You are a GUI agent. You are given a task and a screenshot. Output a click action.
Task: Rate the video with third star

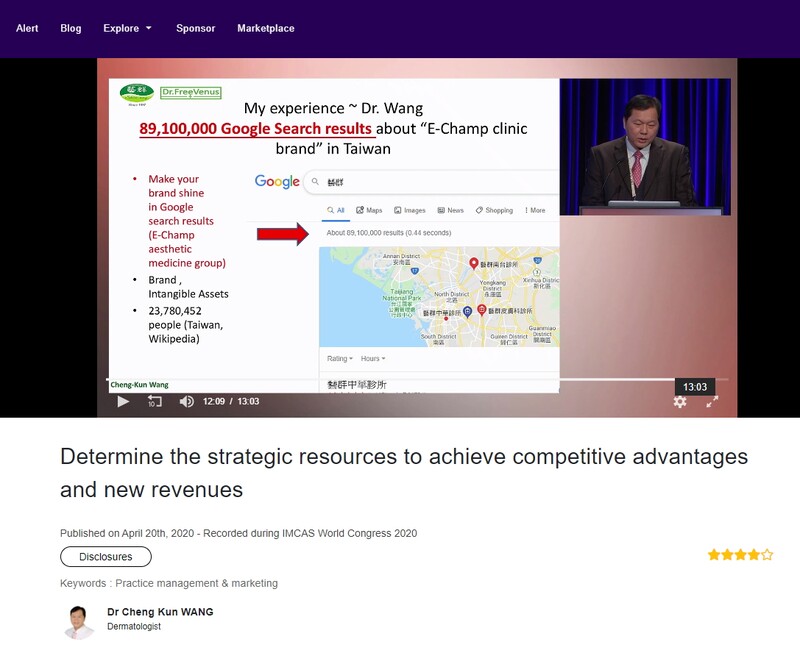tap(740, 555)
